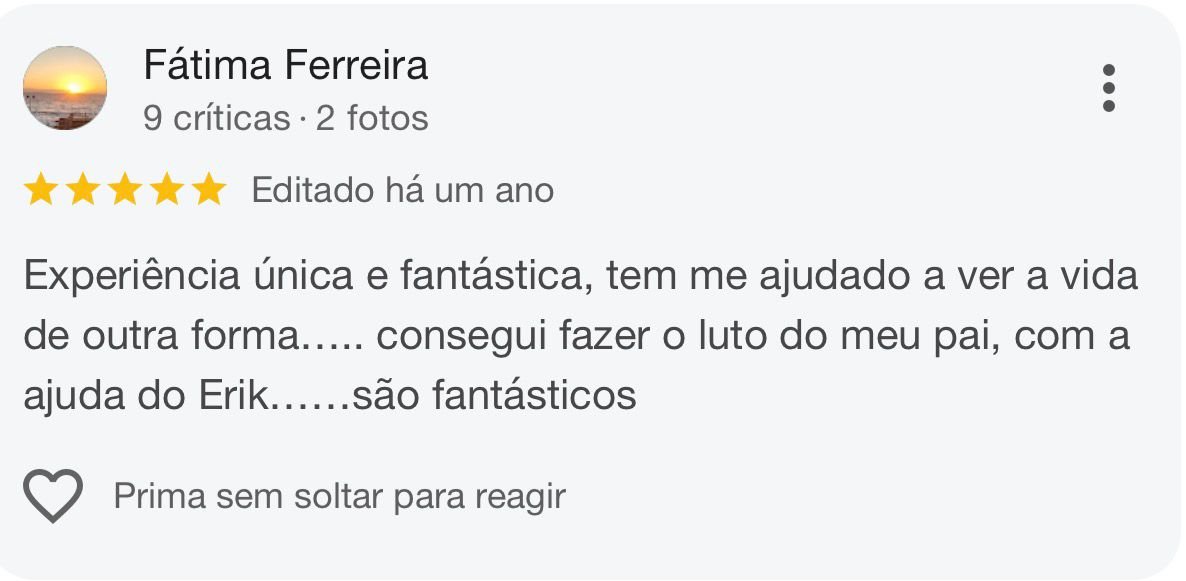Click 'Prima sem soltar para reagir' text

click(340, 493)
